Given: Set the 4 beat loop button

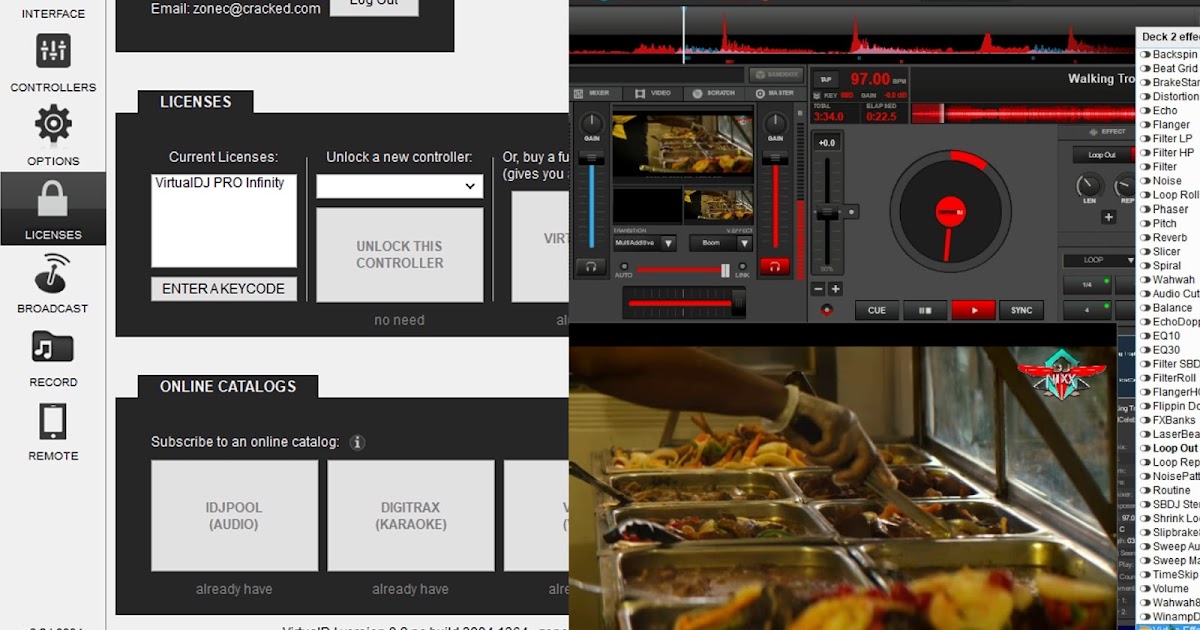Looking at the screenshot, I should [x=1086, y=312].
